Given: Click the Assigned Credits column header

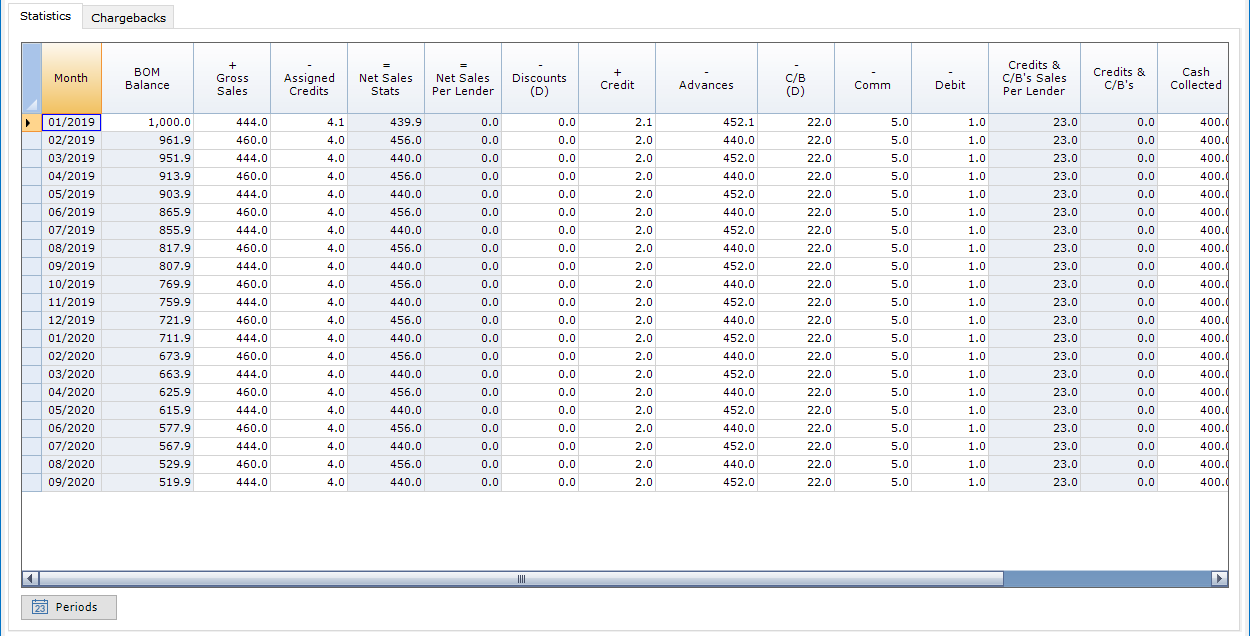Looking at the screenshot, I should coord(309,78).
